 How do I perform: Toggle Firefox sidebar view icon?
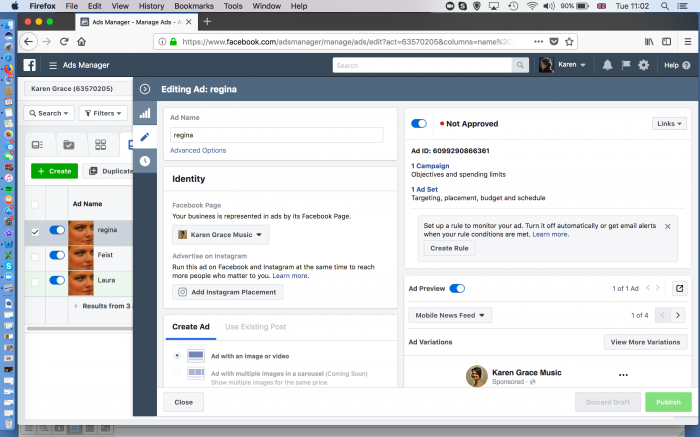(x=667, y=42)
